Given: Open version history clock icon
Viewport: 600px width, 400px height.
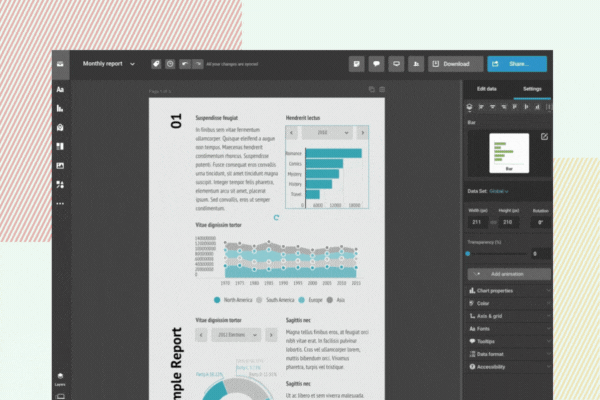Looking at the screenshot, I should [x=170, y=64].
